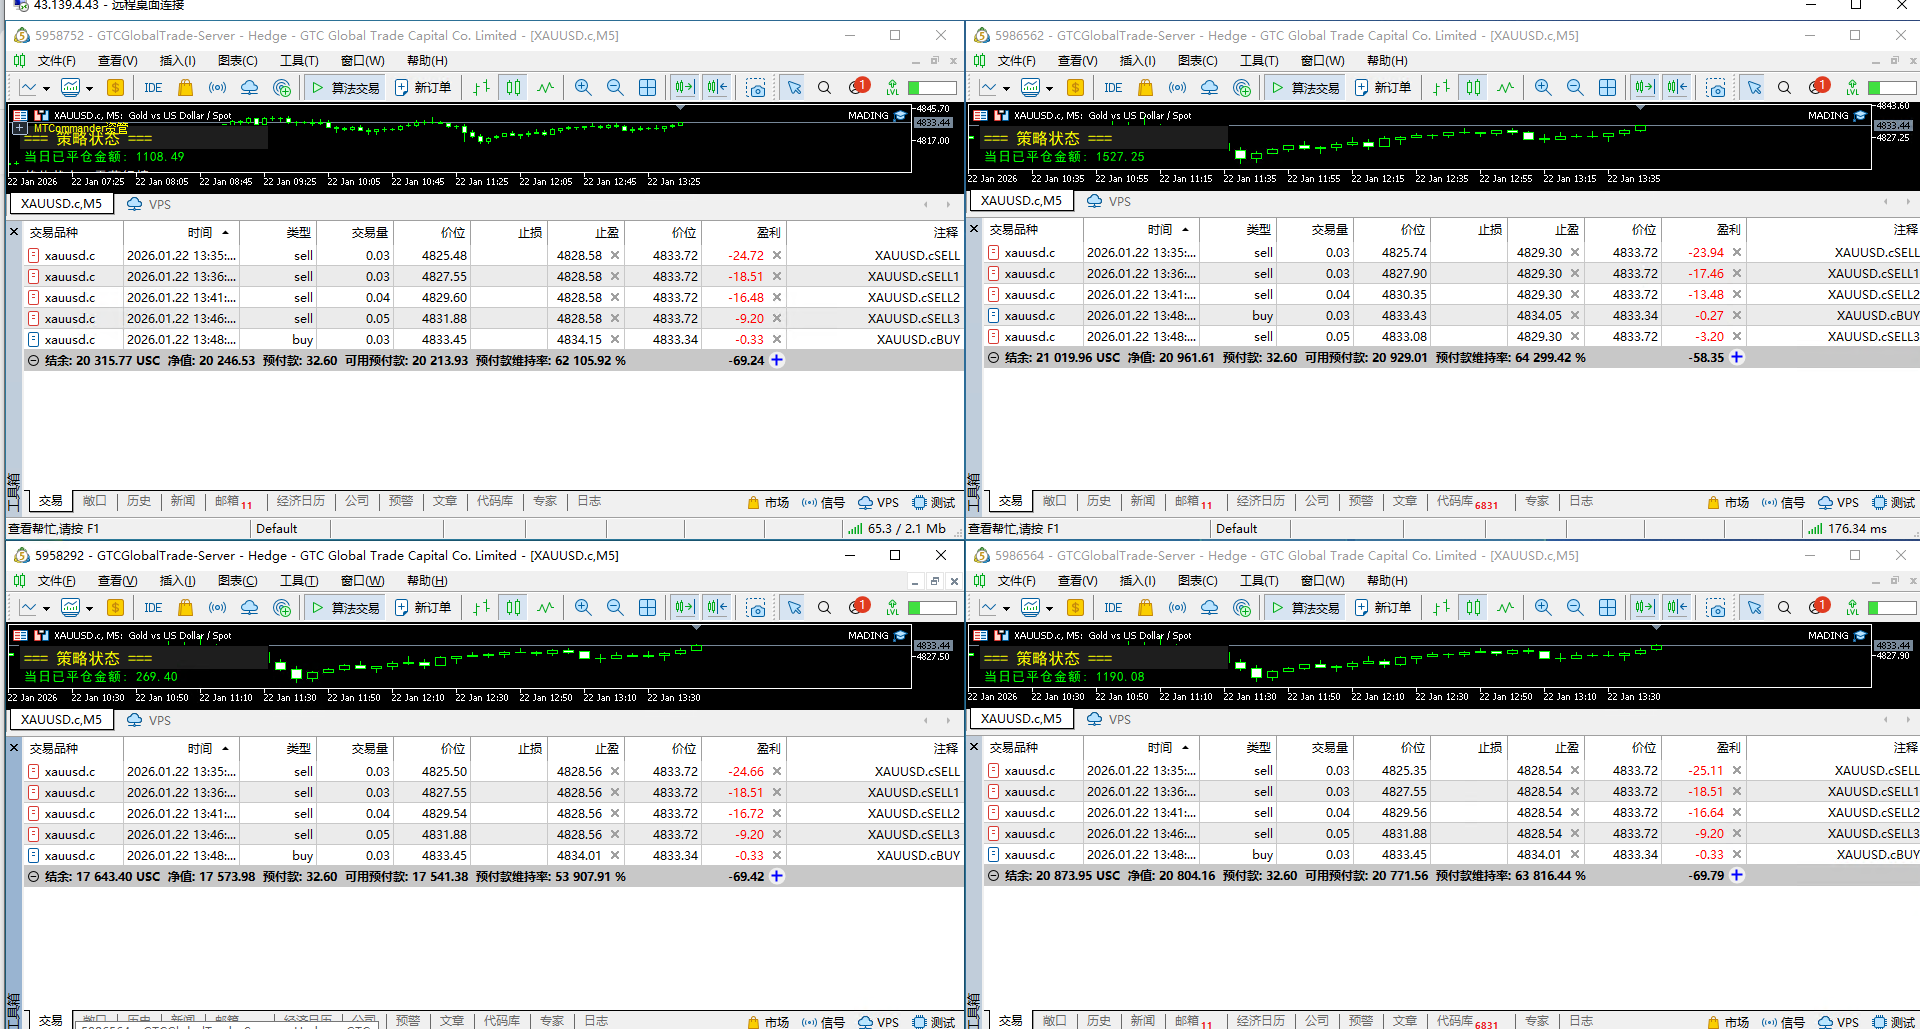Zoom in the chart in the 5958752 window
The image size is (1920, 1029).
(583, 88)
